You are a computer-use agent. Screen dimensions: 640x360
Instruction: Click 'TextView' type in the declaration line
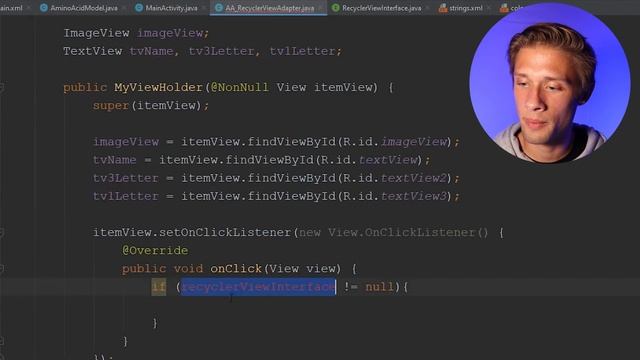(93, 51)
